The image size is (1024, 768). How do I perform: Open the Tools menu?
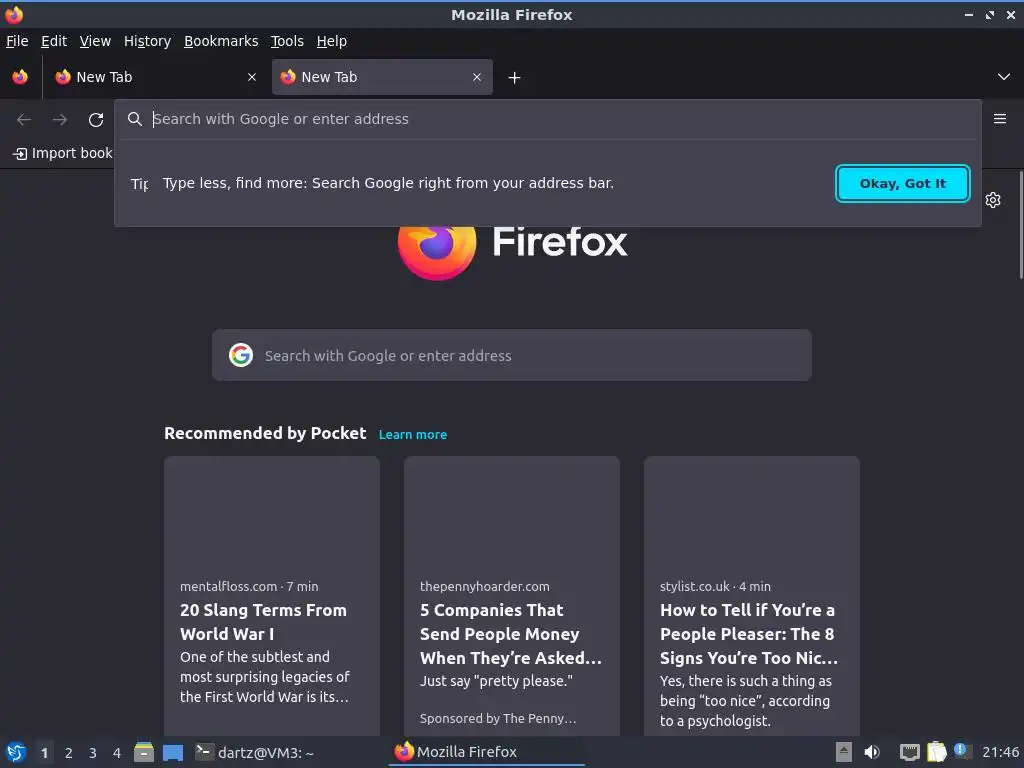coord(287,41)
